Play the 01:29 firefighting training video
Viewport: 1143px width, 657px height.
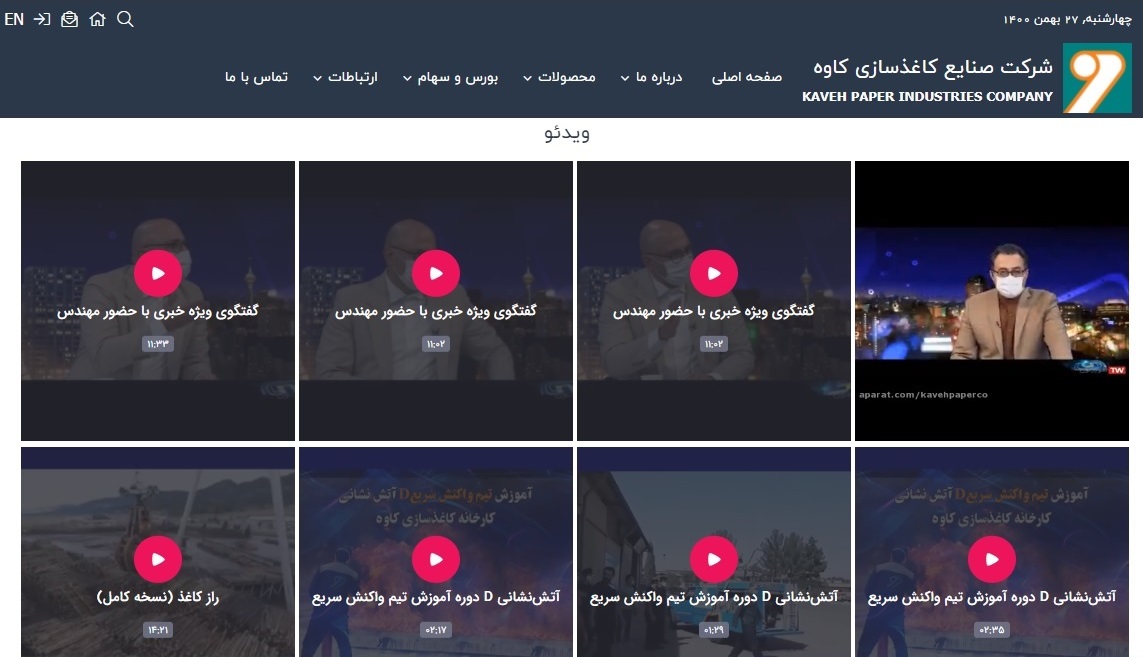coord(714,559)
